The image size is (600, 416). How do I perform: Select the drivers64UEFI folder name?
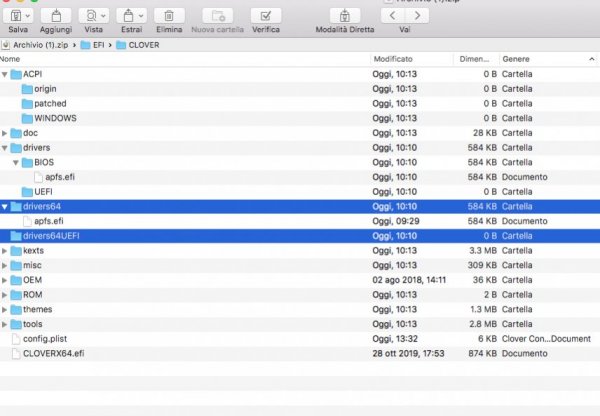[51, 236]
